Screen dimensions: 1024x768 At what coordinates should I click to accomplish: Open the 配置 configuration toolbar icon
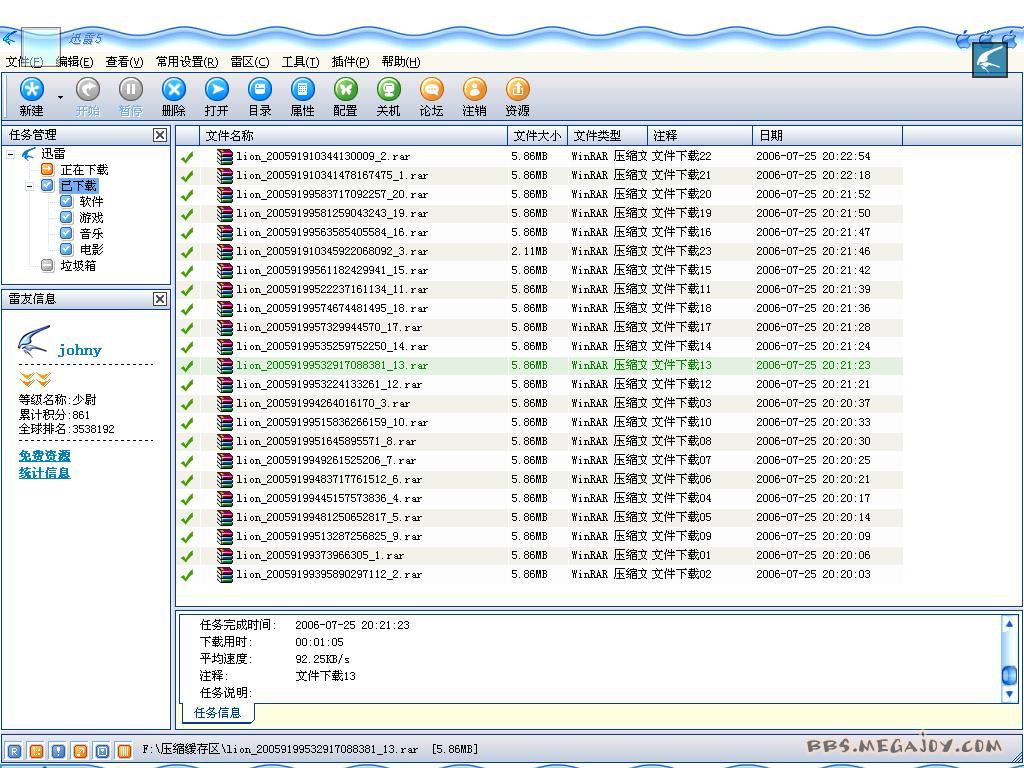point(345,89)
